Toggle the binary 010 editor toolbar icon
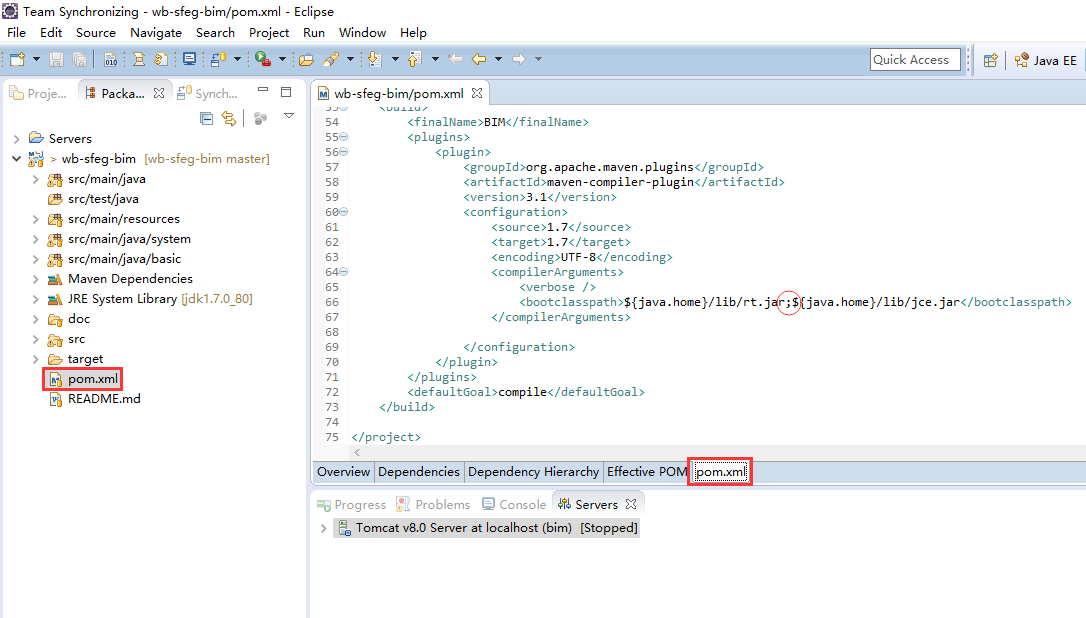This screenshot has width=1086, height=618. point(111,60)
